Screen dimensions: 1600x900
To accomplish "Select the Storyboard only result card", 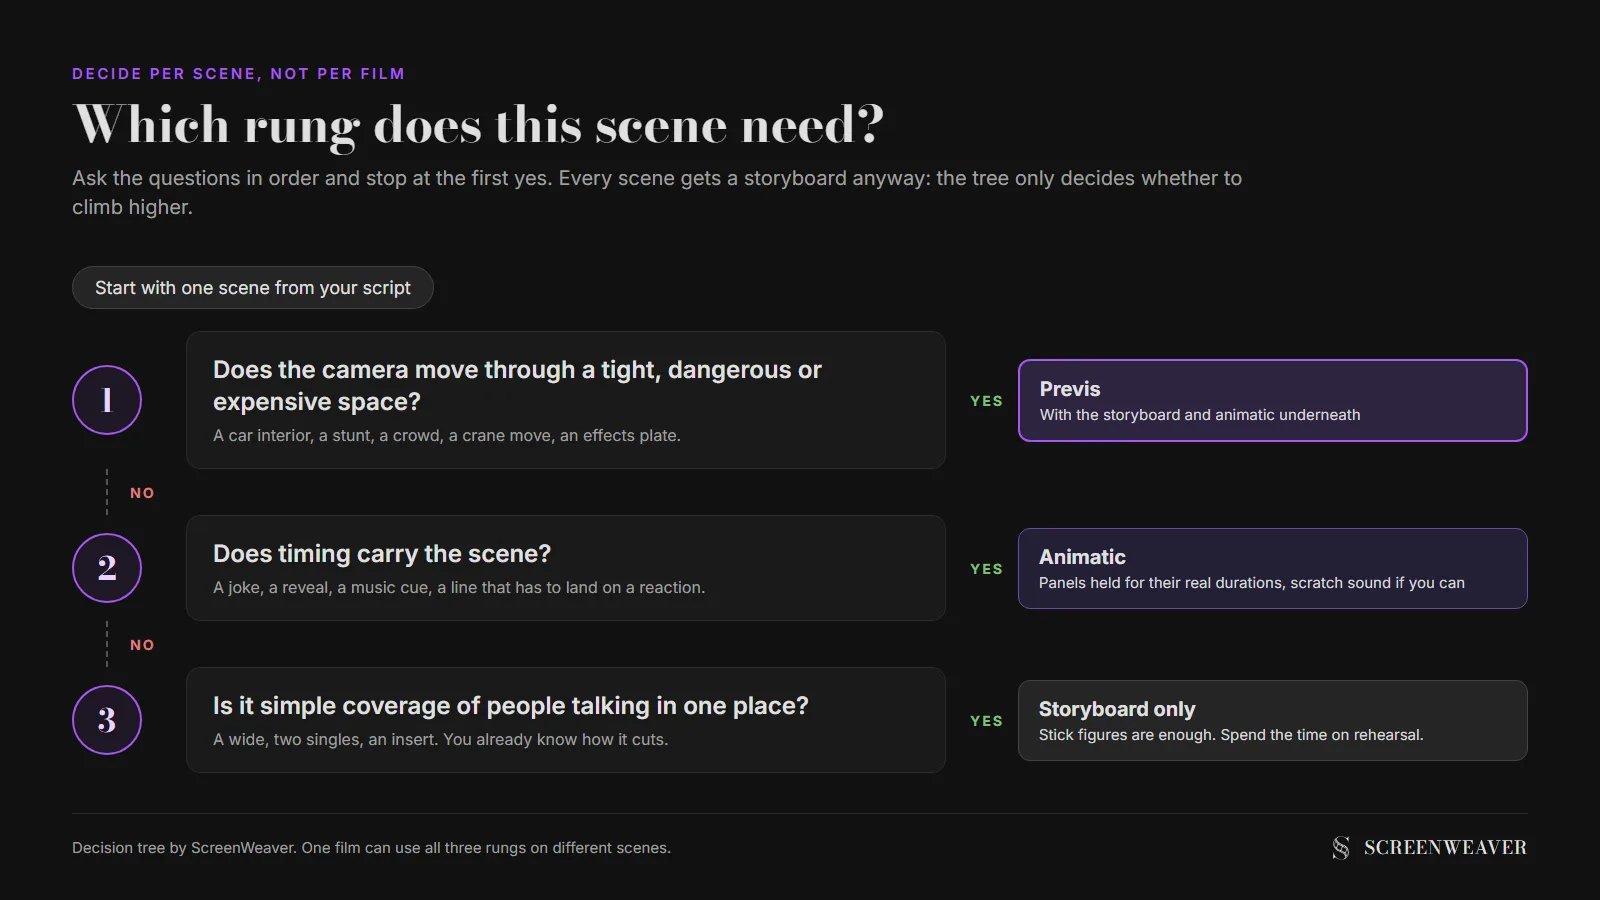I will [1273, 720].
